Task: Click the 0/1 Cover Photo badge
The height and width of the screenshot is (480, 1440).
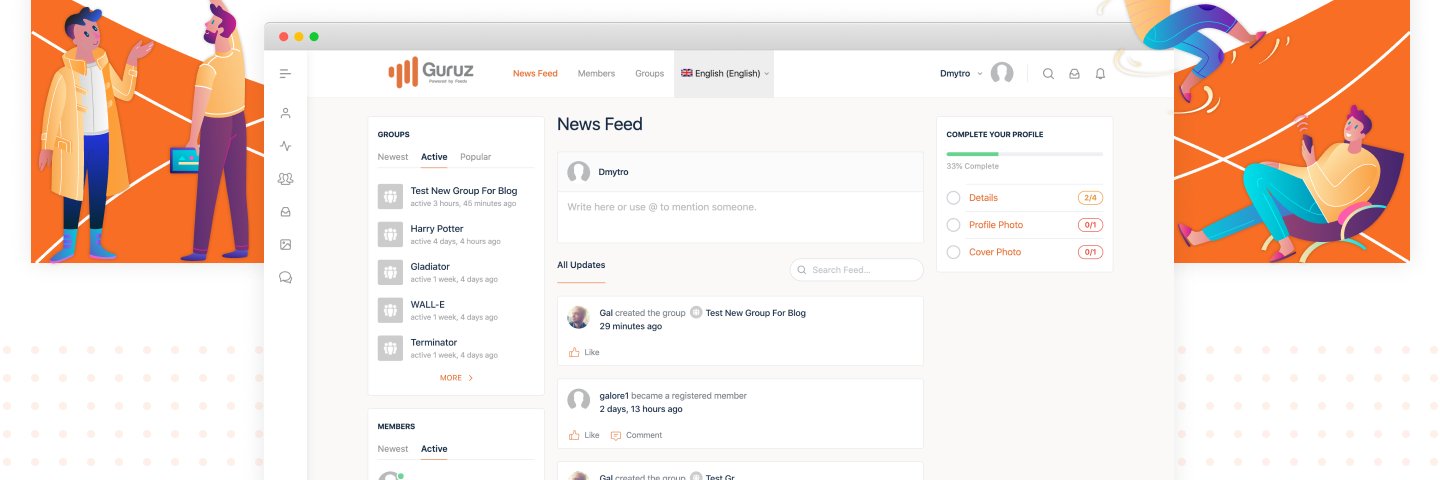Action: (1090, 252)
